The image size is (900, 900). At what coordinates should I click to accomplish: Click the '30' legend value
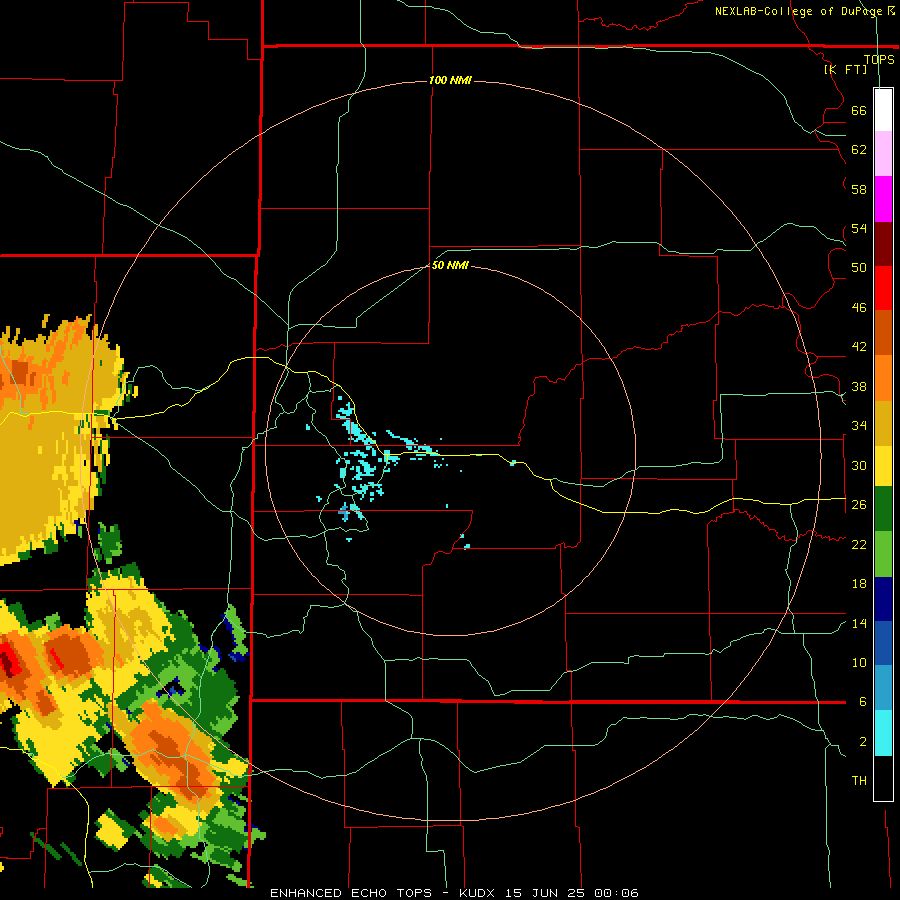859,465
